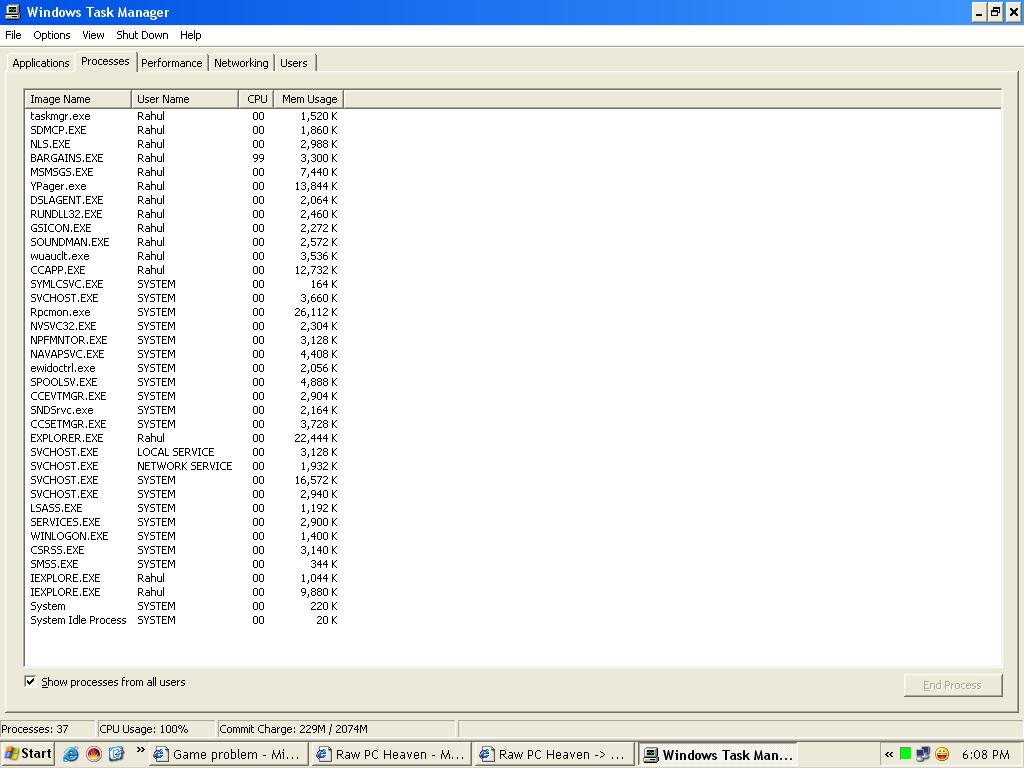Image resolution: width=1024 pixels, height=768 pixels.
Task: Switch to the Raw PC Heaven -> ... window
Action: [x=554, y=754]
